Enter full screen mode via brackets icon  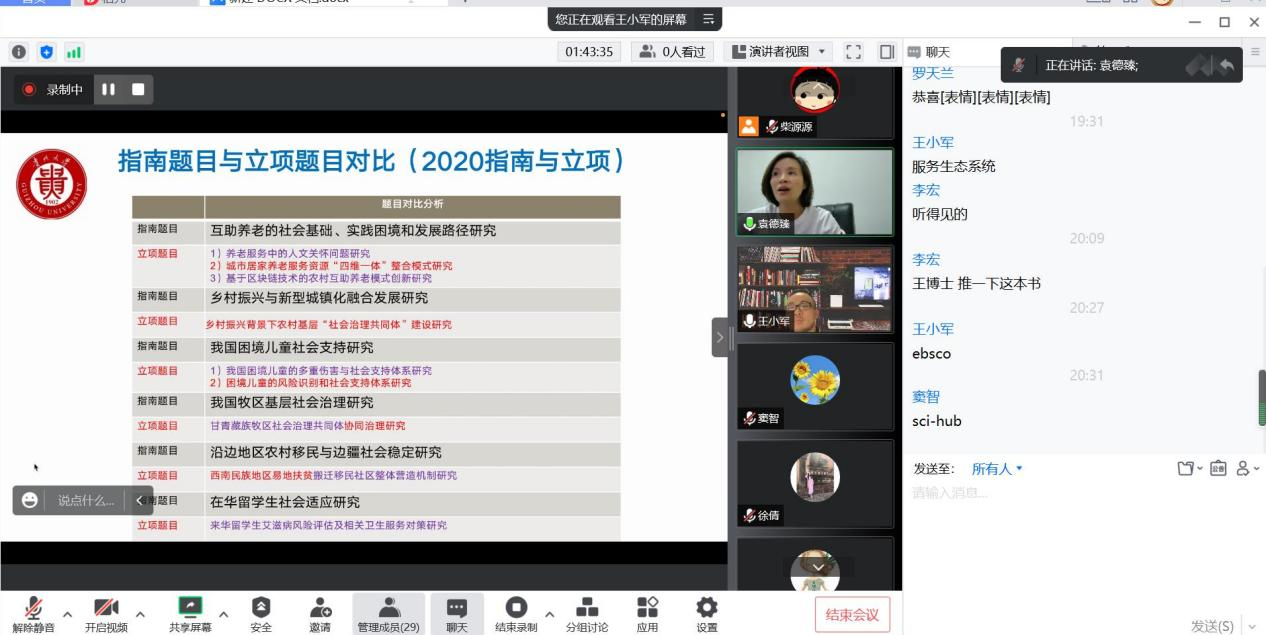[x=853, y=51]
